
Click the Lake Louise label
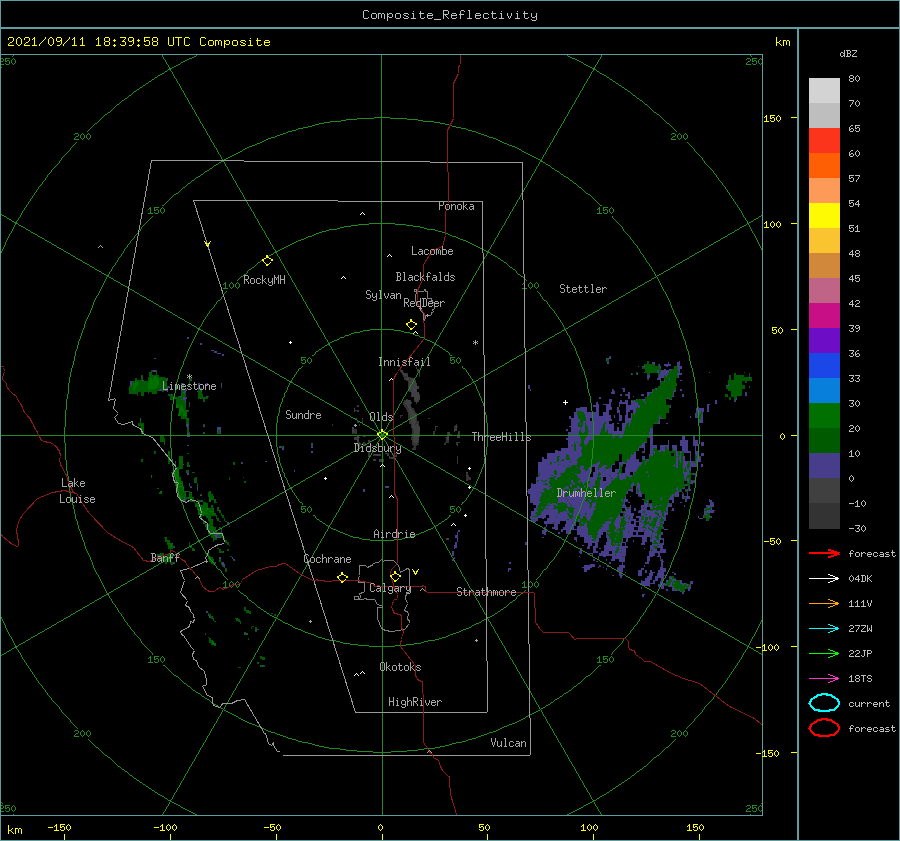click(x=77, y=491)
